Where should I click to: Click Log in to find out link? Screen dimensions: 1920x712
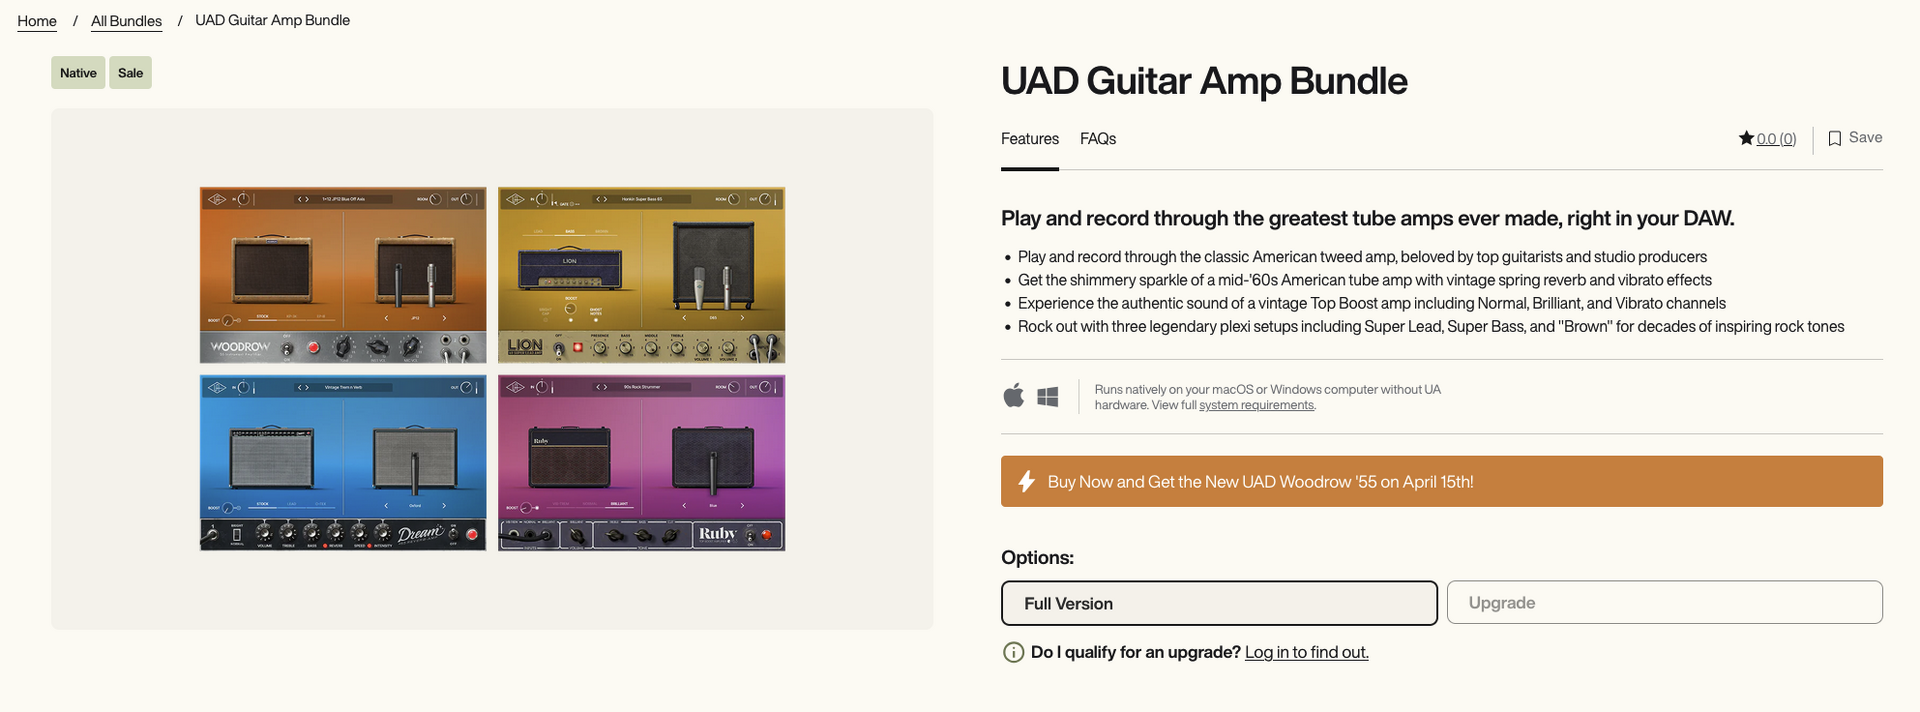pos(1306,652)
